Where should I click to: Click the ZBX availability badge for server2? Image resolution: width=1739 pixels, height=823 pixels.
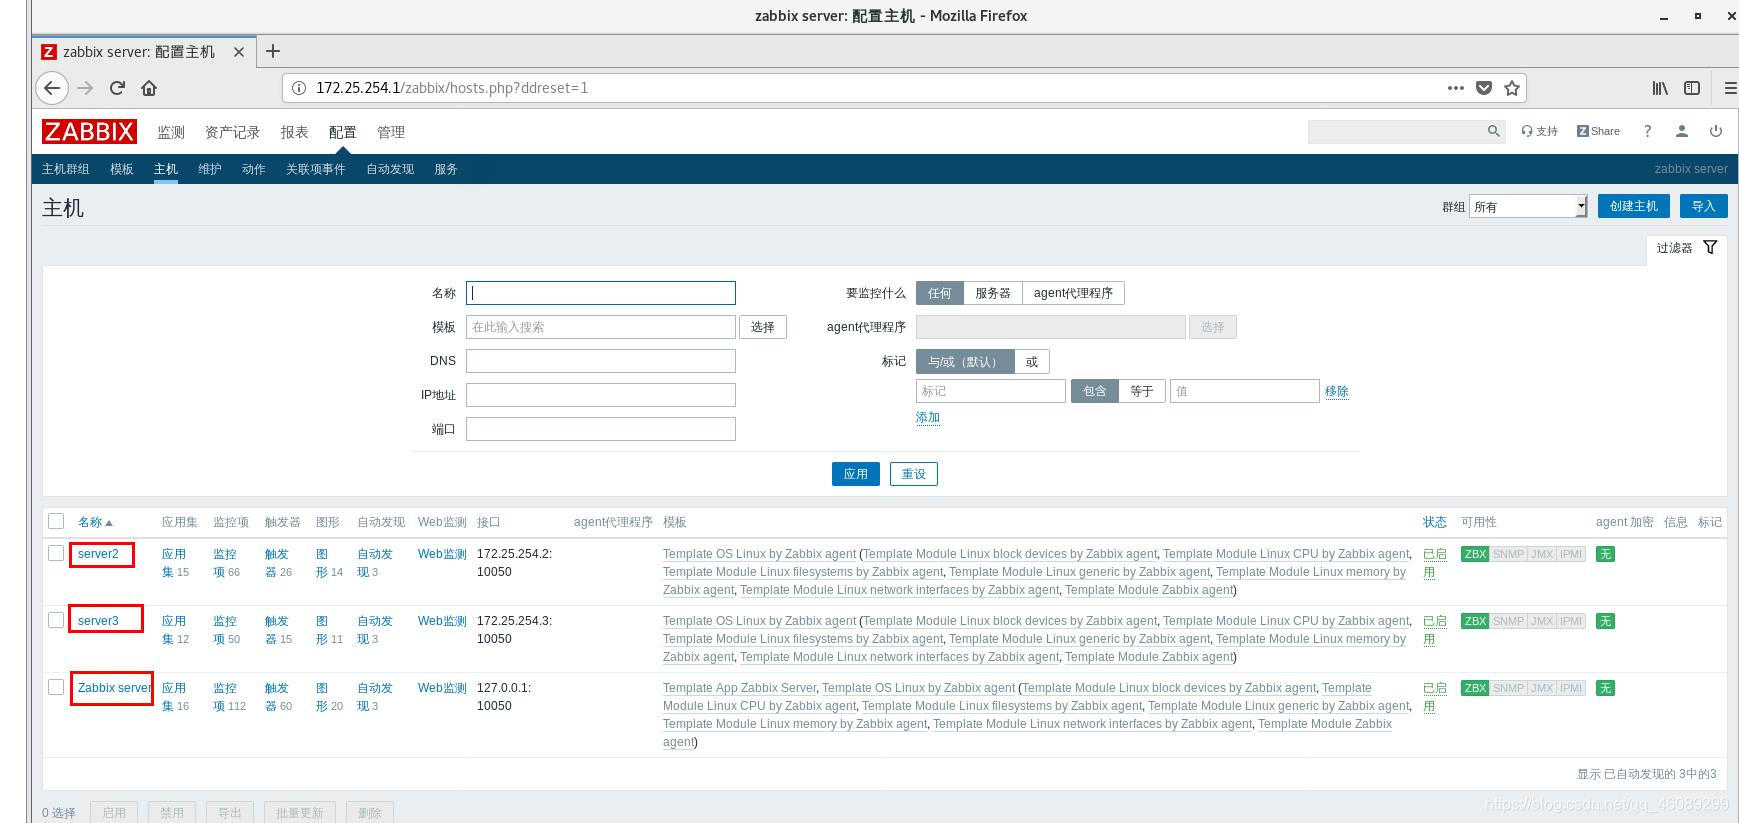click(1475, 554)
